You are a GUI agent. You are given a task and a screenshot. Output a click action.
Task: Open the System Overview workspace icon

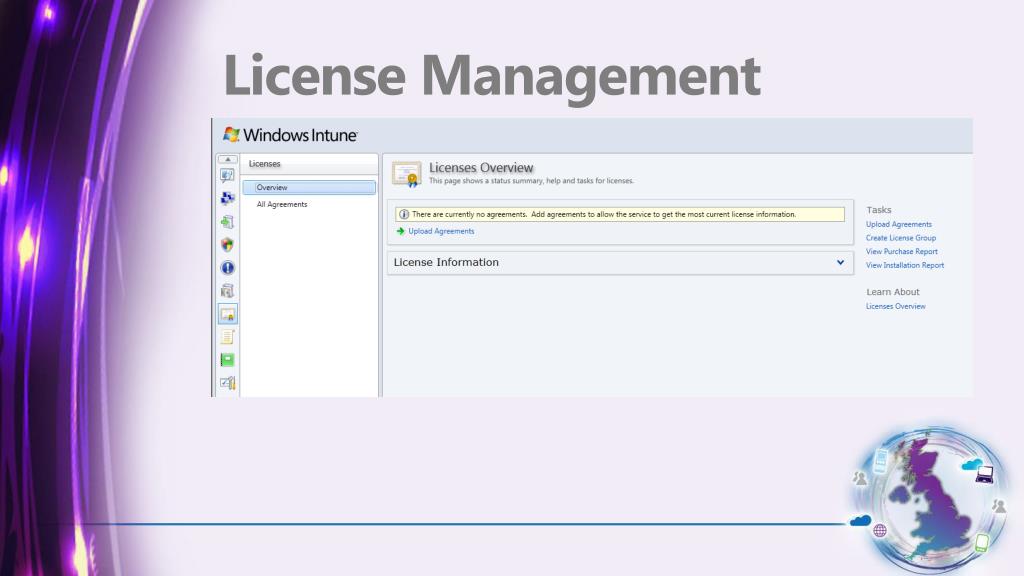click(x=227, y=175)
